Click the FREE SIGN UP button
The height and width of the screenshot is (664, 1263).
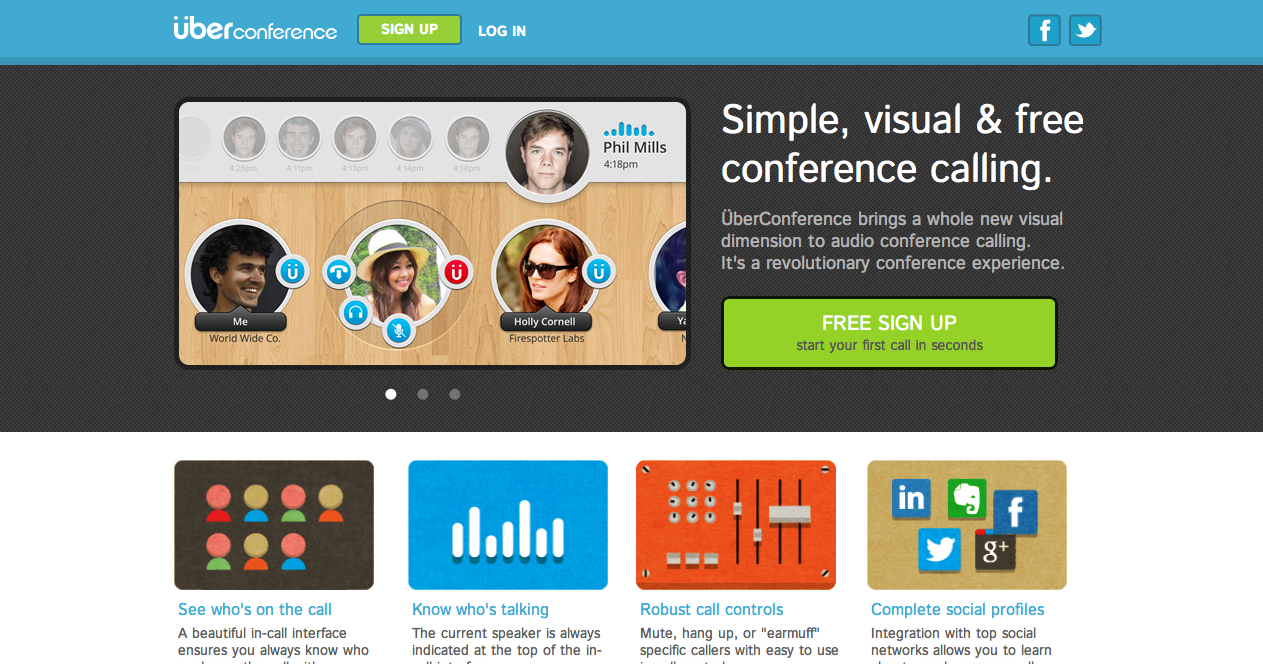[x=889, y=333]
